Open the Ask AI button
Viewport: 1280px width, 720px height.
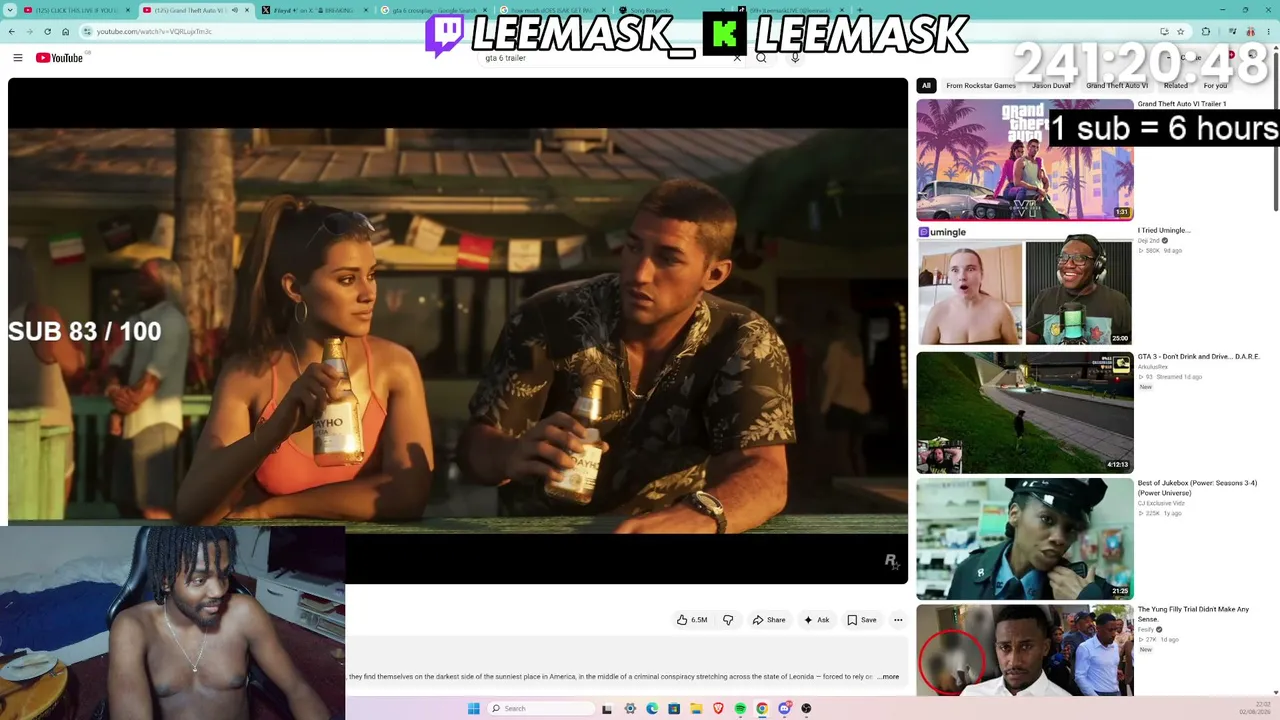(x=816, y=620)
